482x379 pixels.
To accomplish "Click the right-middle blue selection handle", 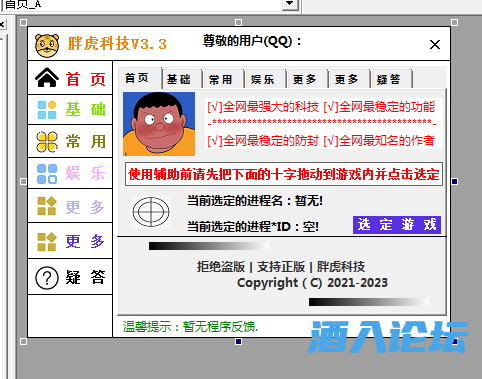I will [455, 181].
